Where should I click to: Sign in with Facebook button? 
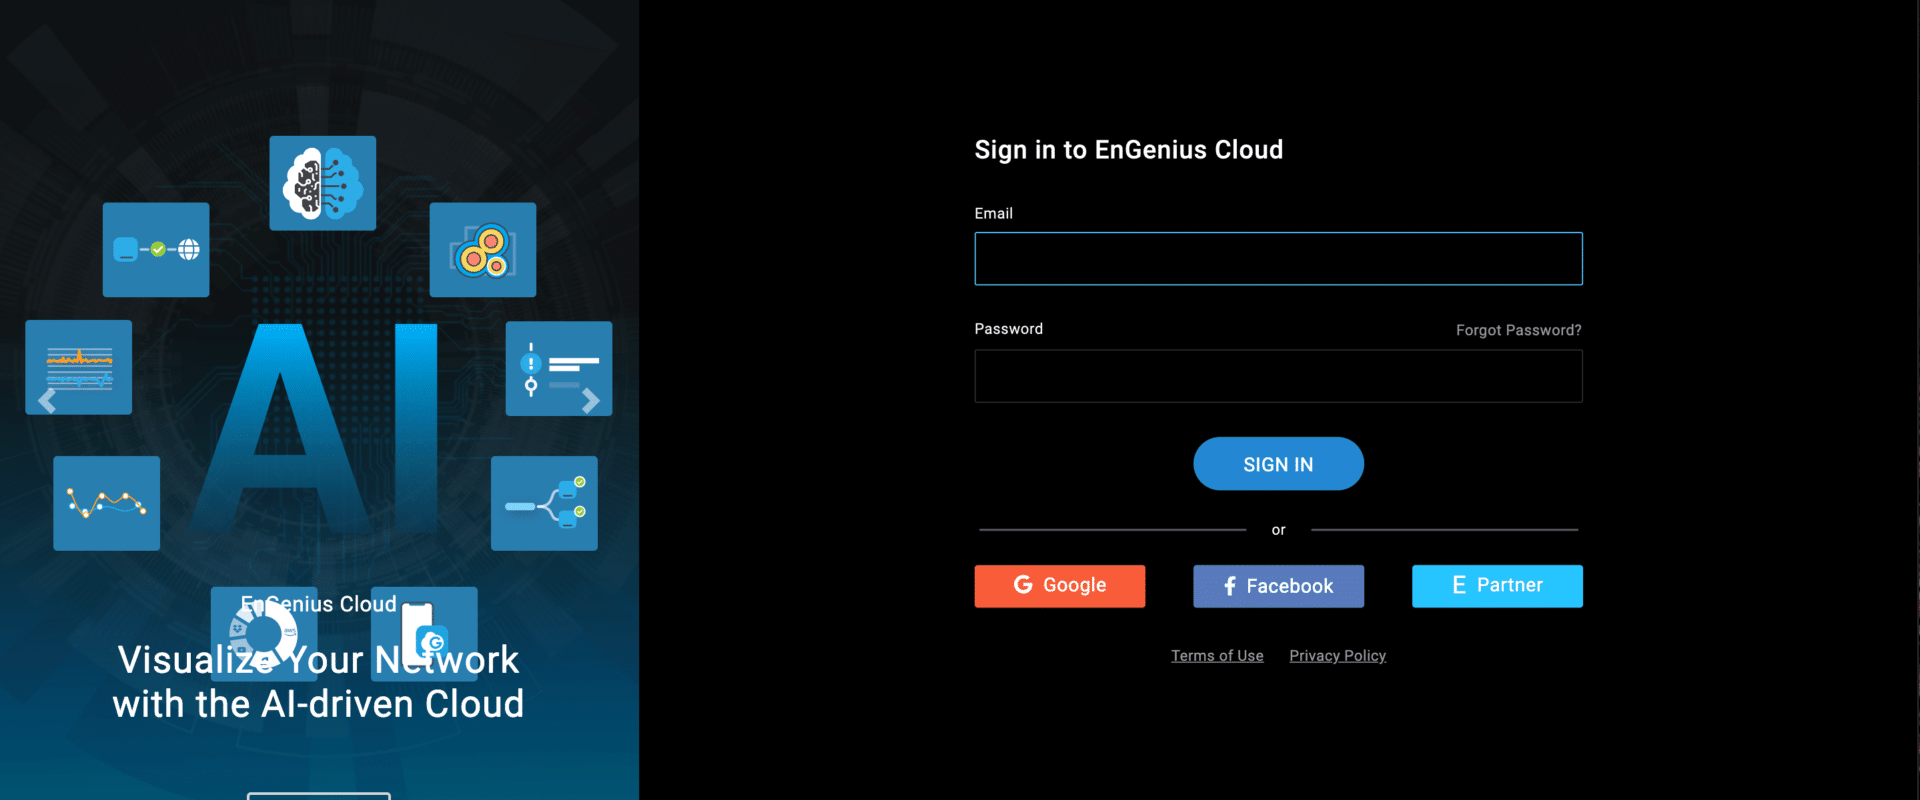pyautogui.click(x=1278, y=586)
